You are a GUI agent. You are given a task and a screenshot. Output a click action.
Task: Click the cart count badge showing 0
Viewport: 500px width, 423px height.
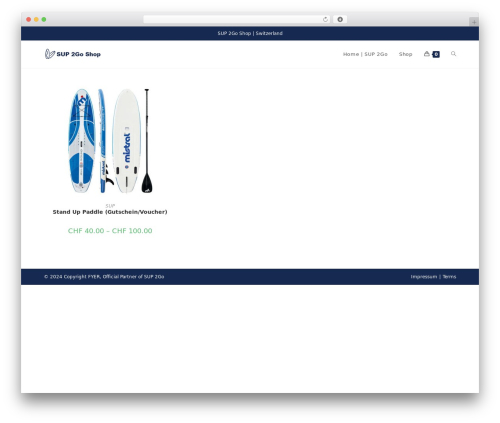pos(436,54)
